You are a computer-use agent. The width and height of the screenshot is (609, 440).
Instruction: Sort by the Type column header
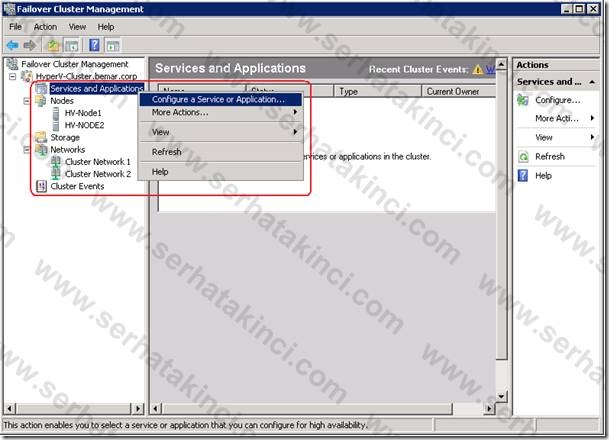click(378, 91)
